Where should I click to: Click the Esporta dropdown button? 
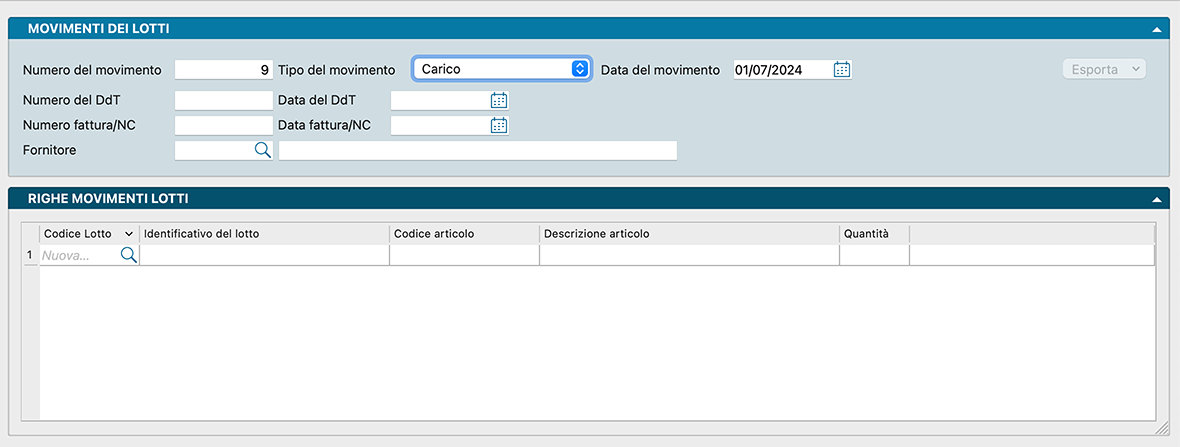click(x=1103, y=69)
